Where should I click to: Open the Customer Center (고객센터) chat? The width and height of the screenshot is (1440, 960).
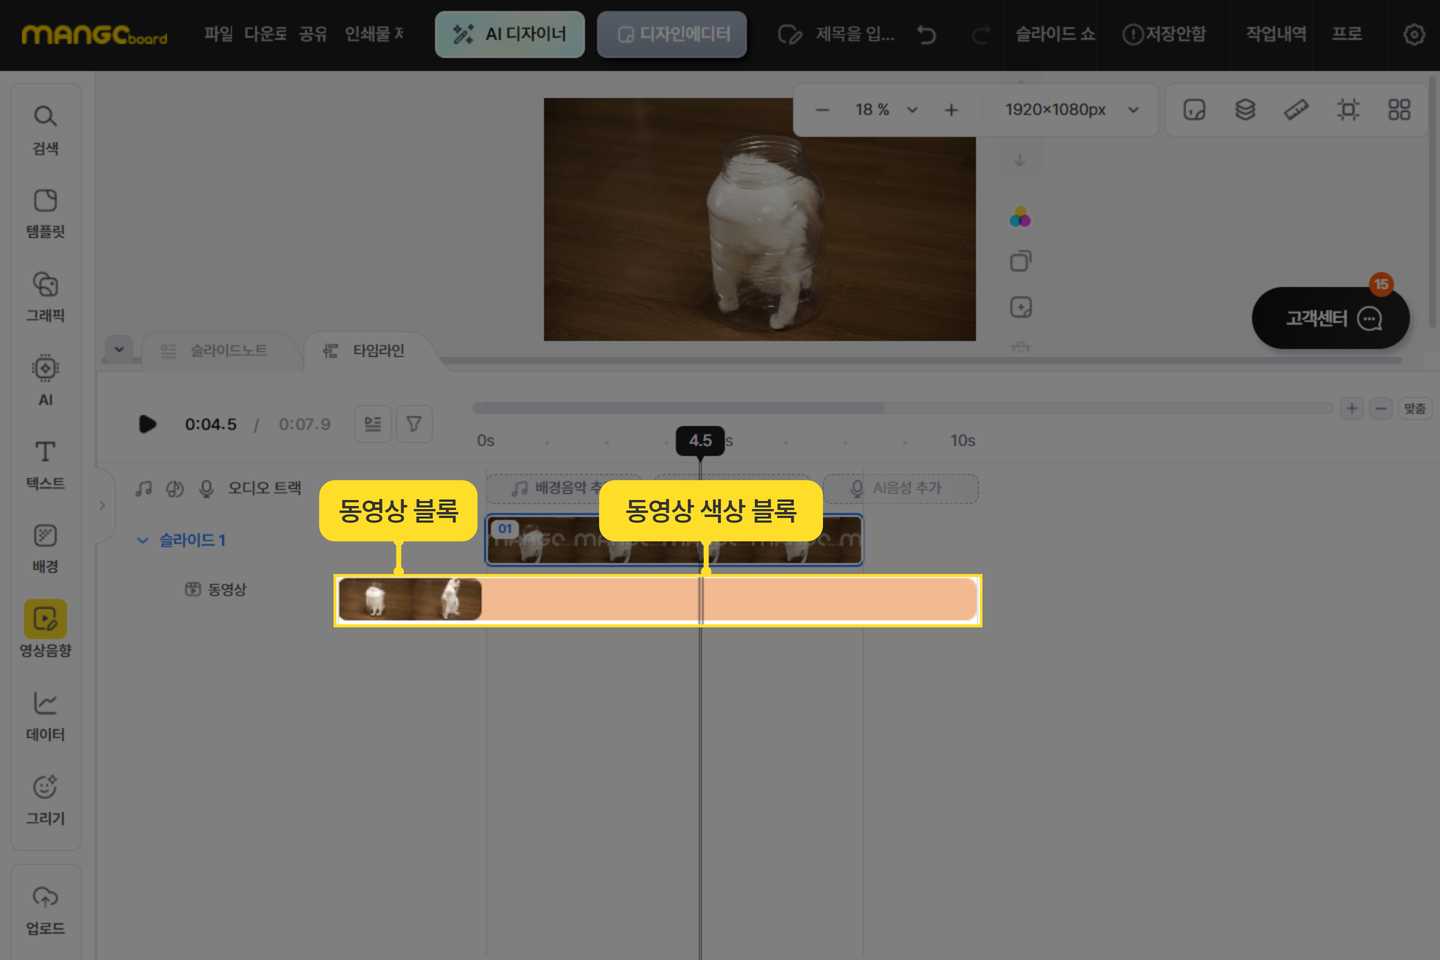(x=1331, y=318)
